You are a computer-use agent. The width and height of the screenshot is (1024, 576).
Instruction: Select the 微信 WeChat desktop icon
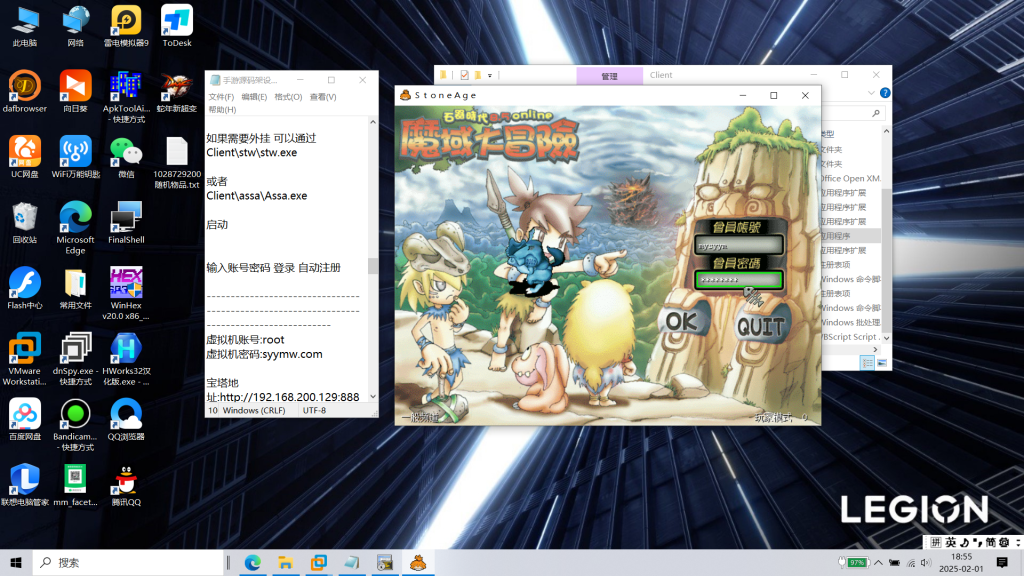point(126,156)
